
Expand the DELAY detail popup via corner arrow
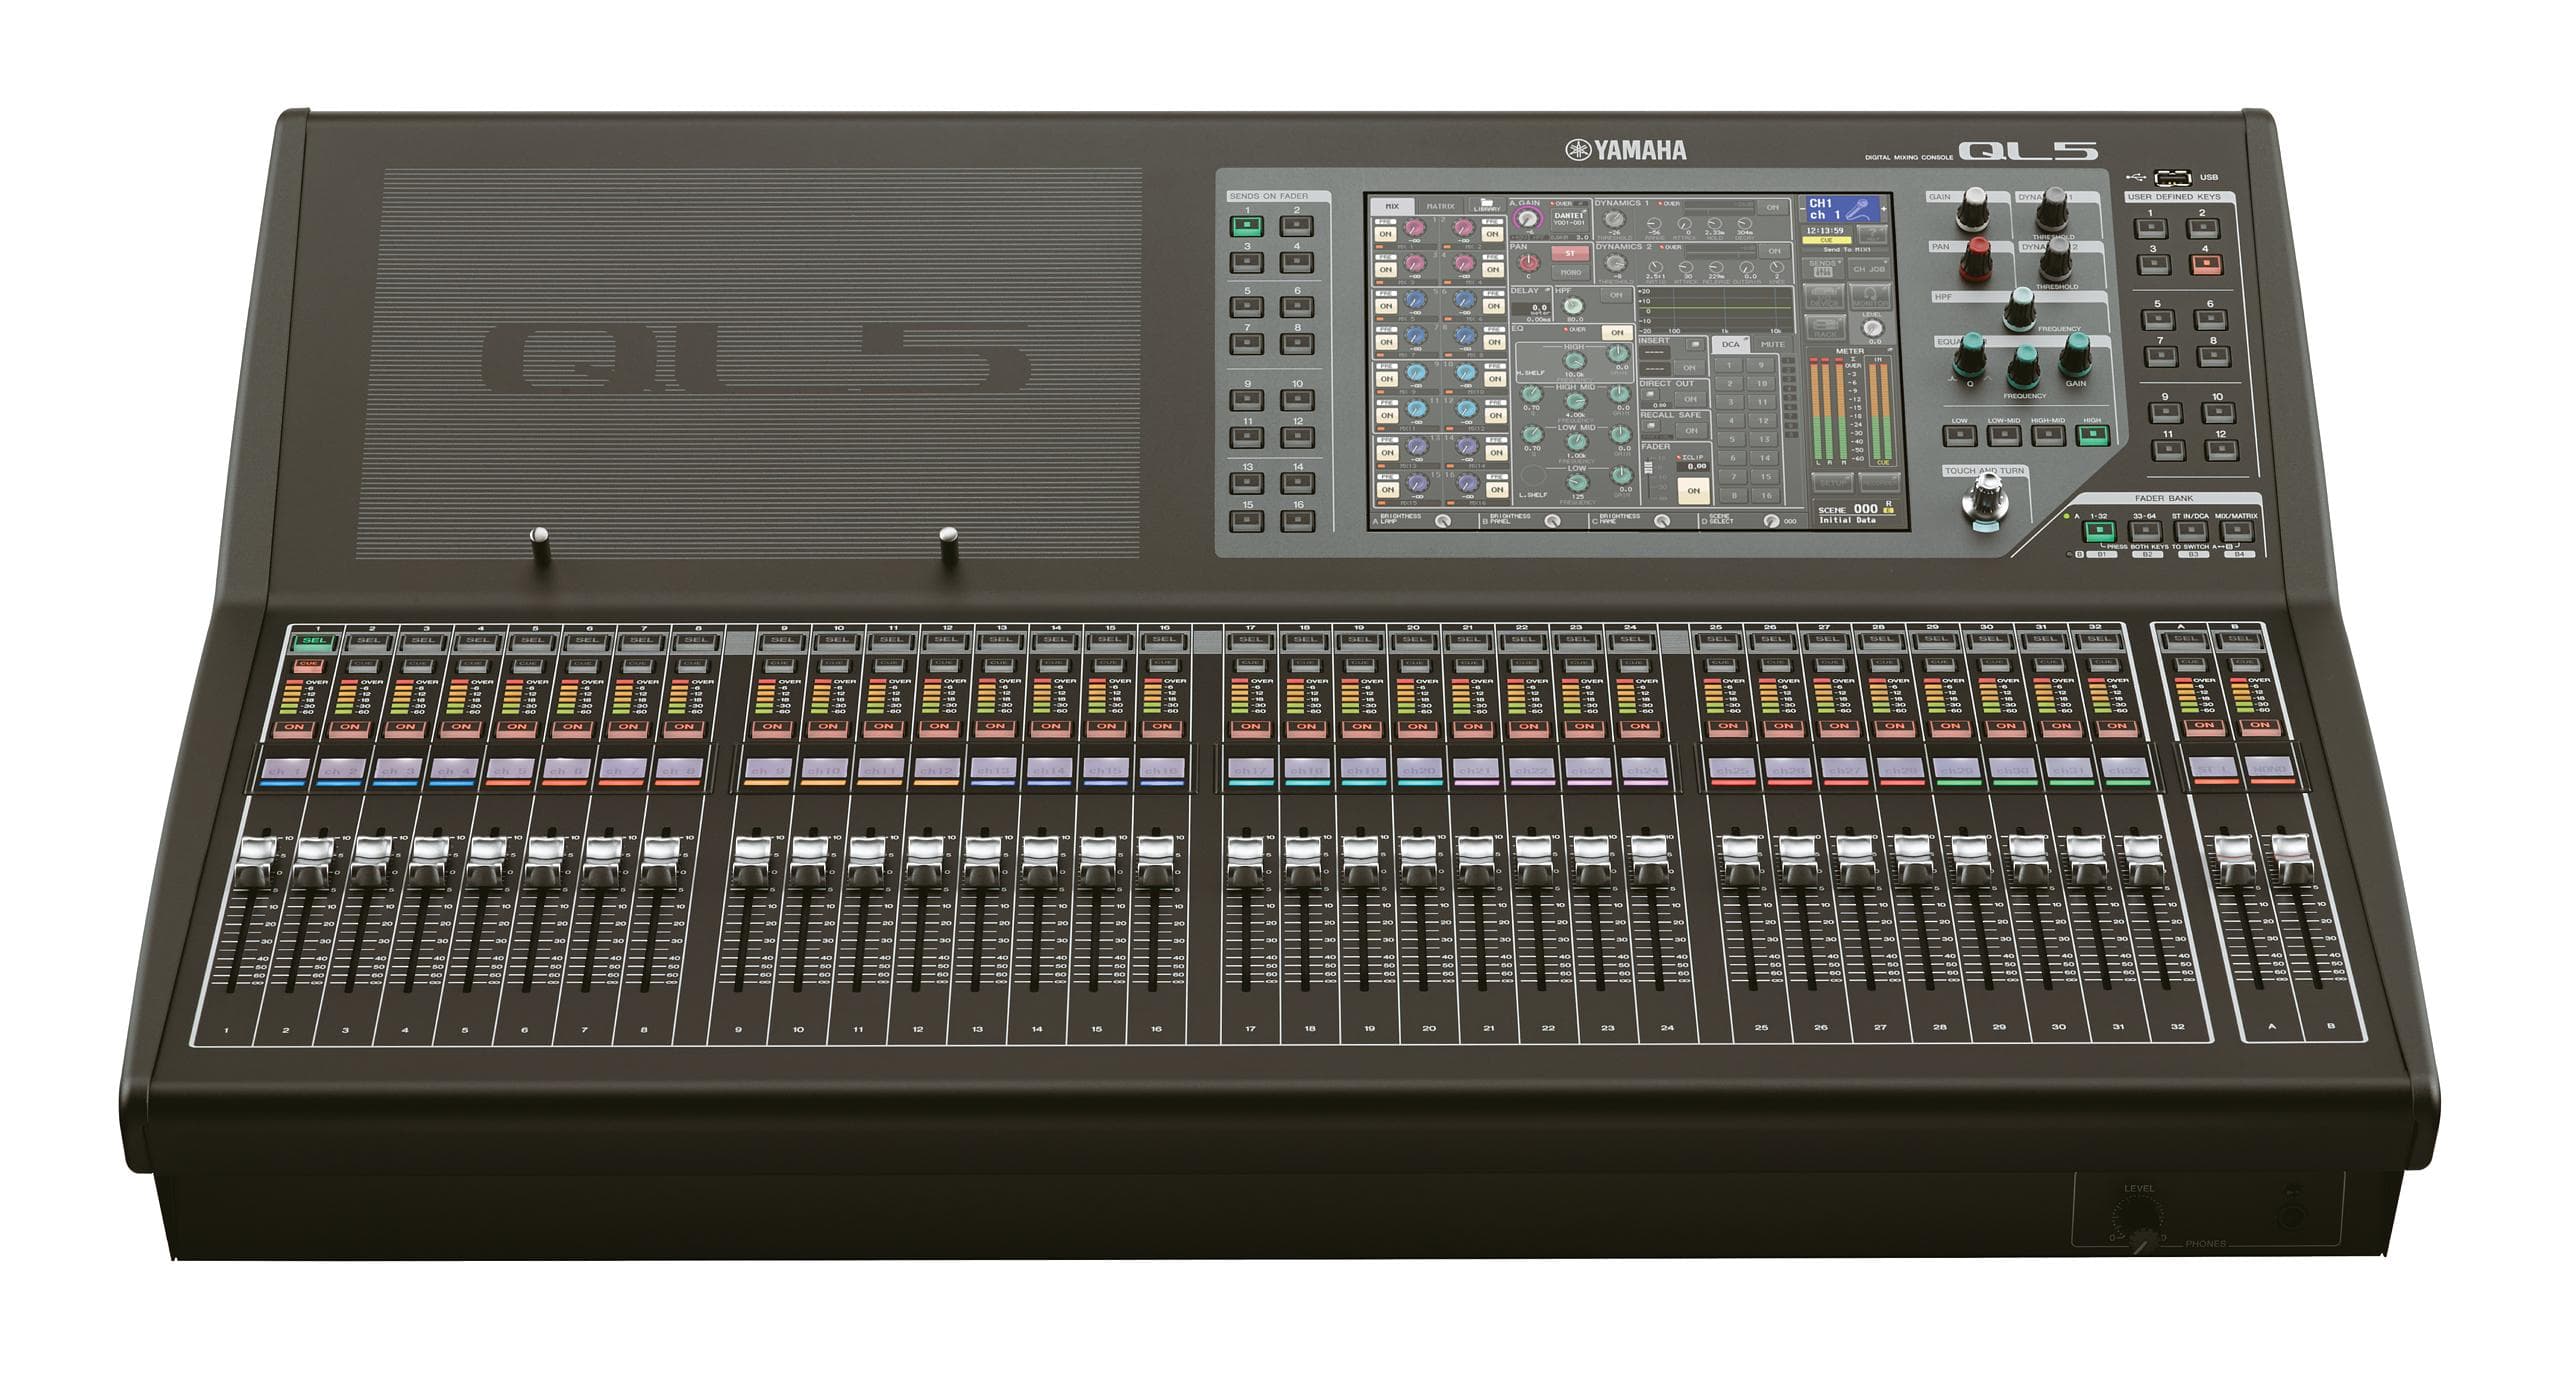pos(1546,291)
